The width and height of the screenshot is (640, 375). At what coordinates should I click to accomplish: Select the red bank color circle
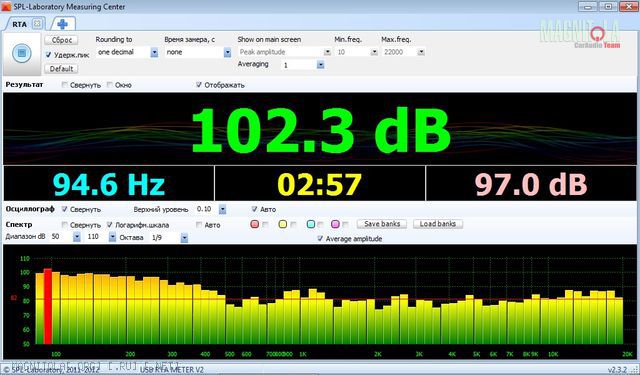point(255,224)
